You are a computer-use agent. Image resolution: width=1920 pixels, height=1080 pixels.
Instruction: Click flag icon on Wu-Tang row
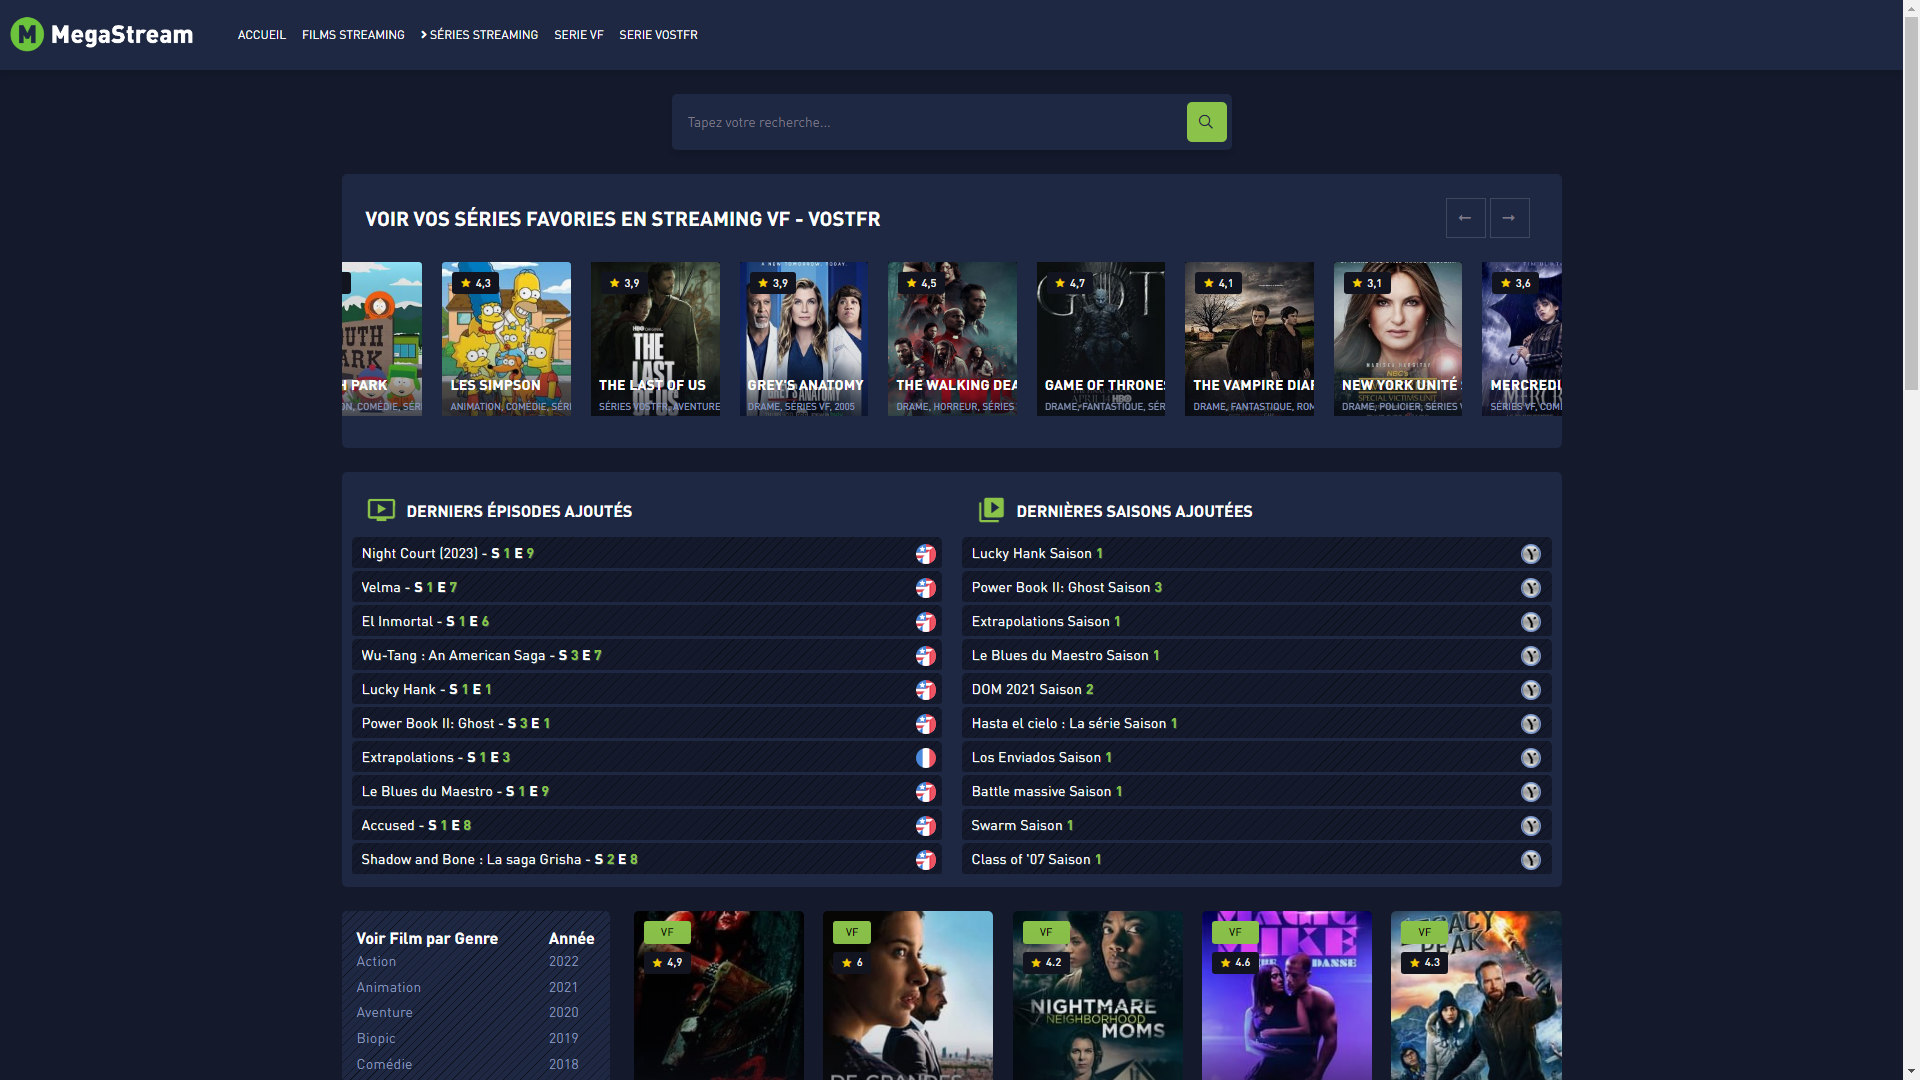(926, 656)
